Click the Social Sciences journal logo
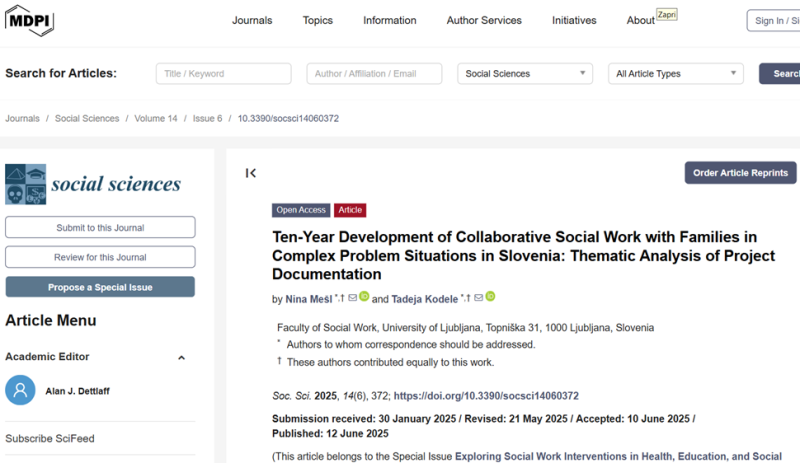The image size is (800, 463). [93, 184]
